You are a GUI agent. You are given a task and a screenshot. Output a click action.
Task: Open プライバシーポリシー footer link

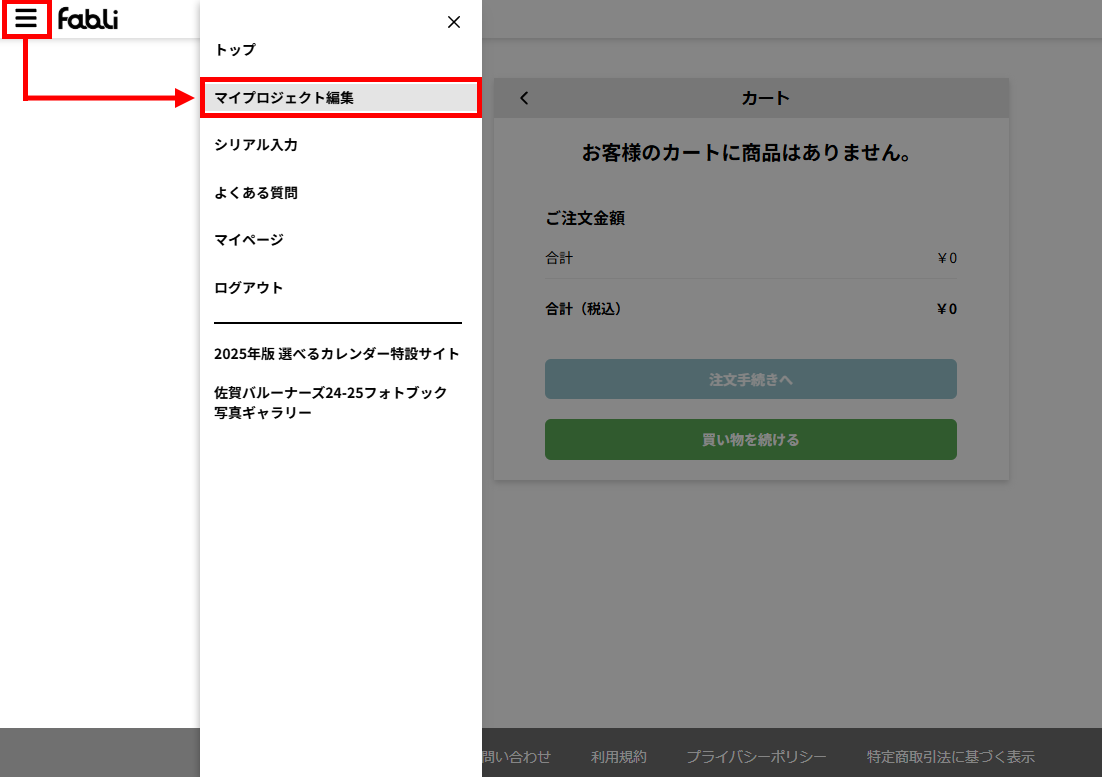click(x=756, y=757)
